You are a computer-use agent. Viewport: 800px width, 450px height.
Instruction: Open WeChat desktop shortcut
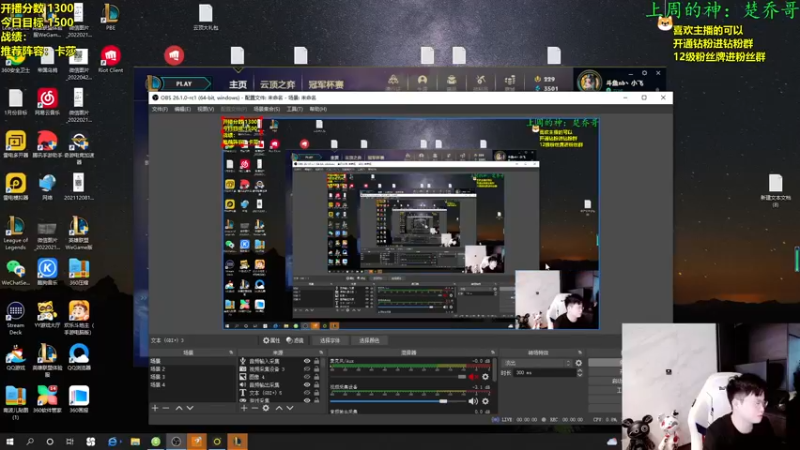click(x=15, y=272)
